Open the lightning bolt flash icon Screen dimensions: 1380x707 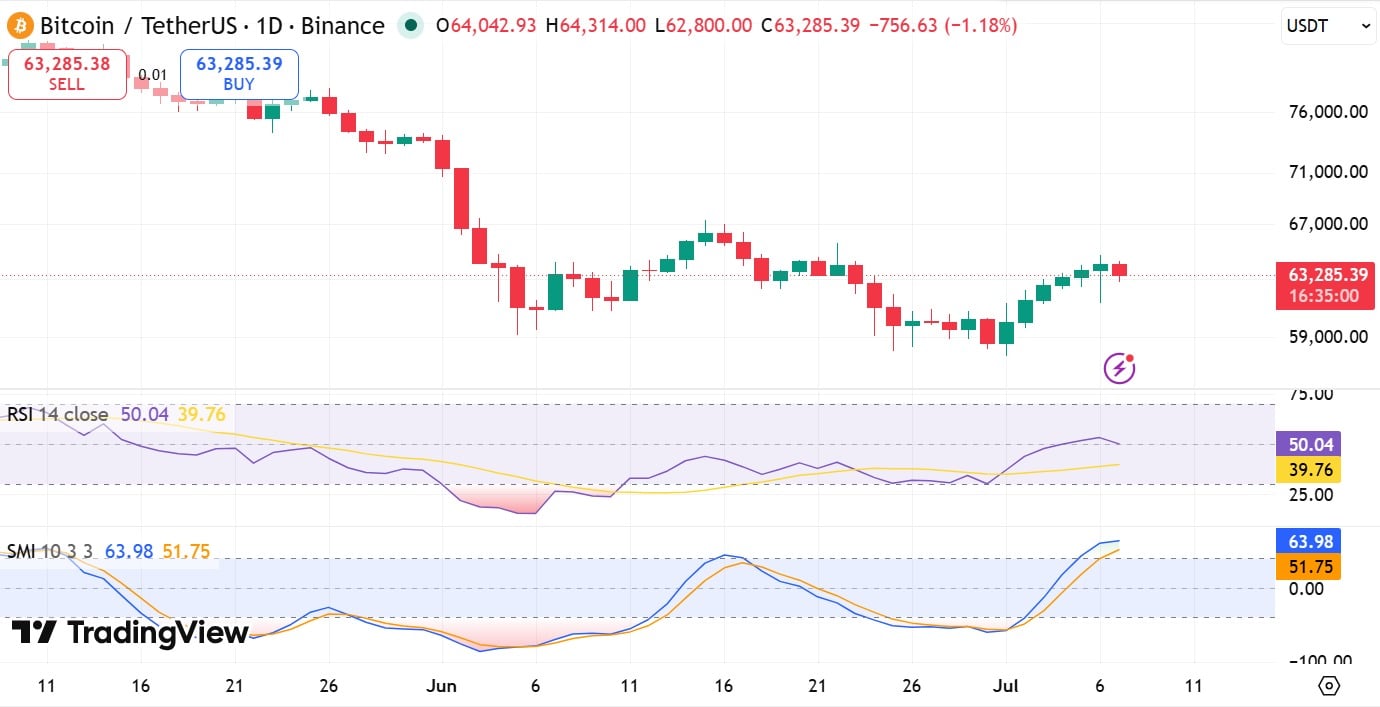point(1119,368)
